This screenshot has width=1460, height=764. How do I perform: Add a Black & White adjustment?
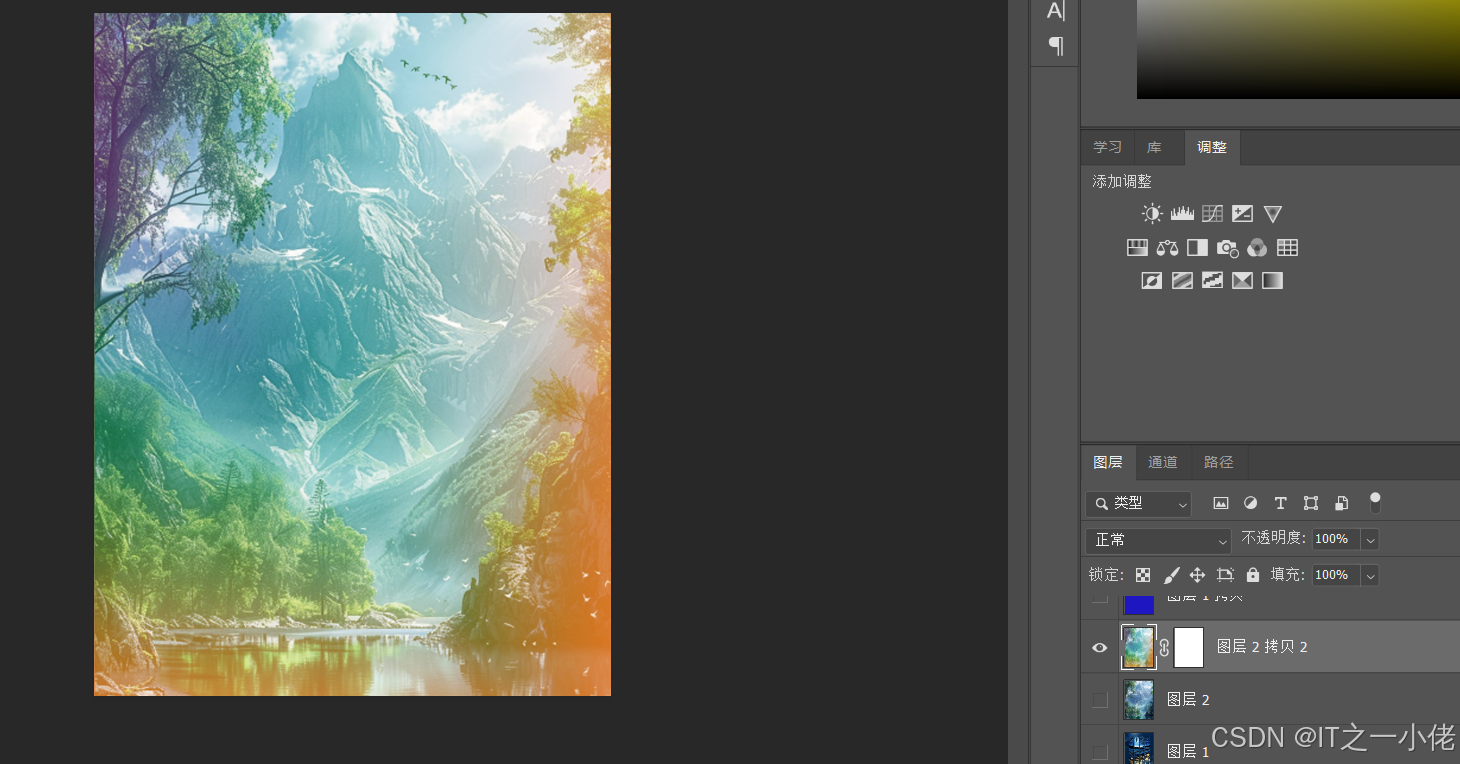[x=1197, y=247]
